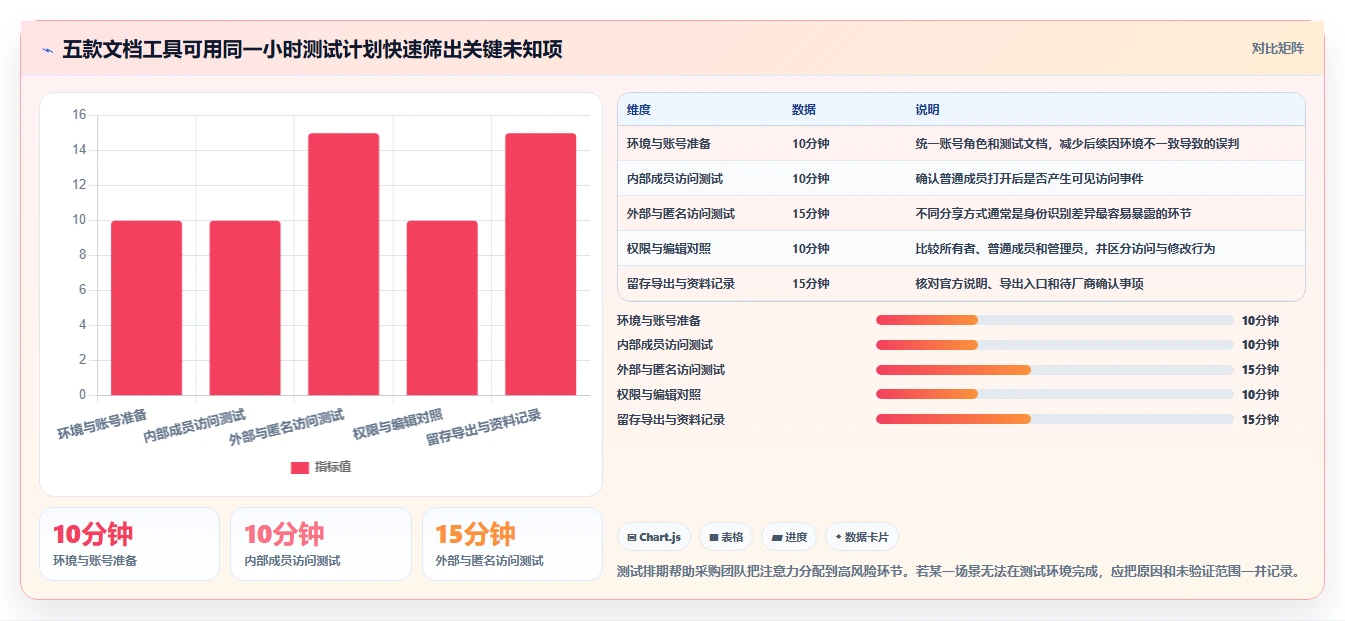
Task: Click 15分钟 in 外部与匿名访问测试 table row
Action: click(810, 214)
